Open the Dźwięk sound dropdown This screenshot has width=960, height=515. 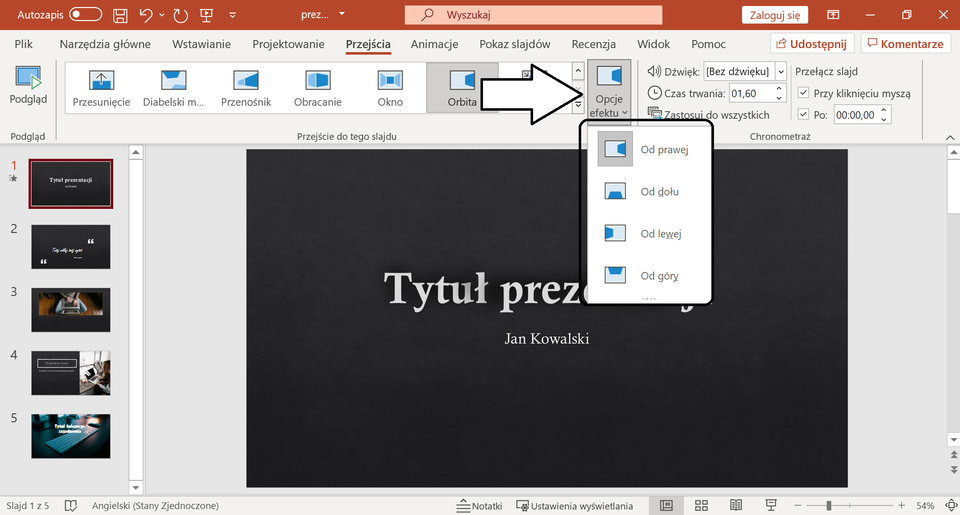point(781,72)
